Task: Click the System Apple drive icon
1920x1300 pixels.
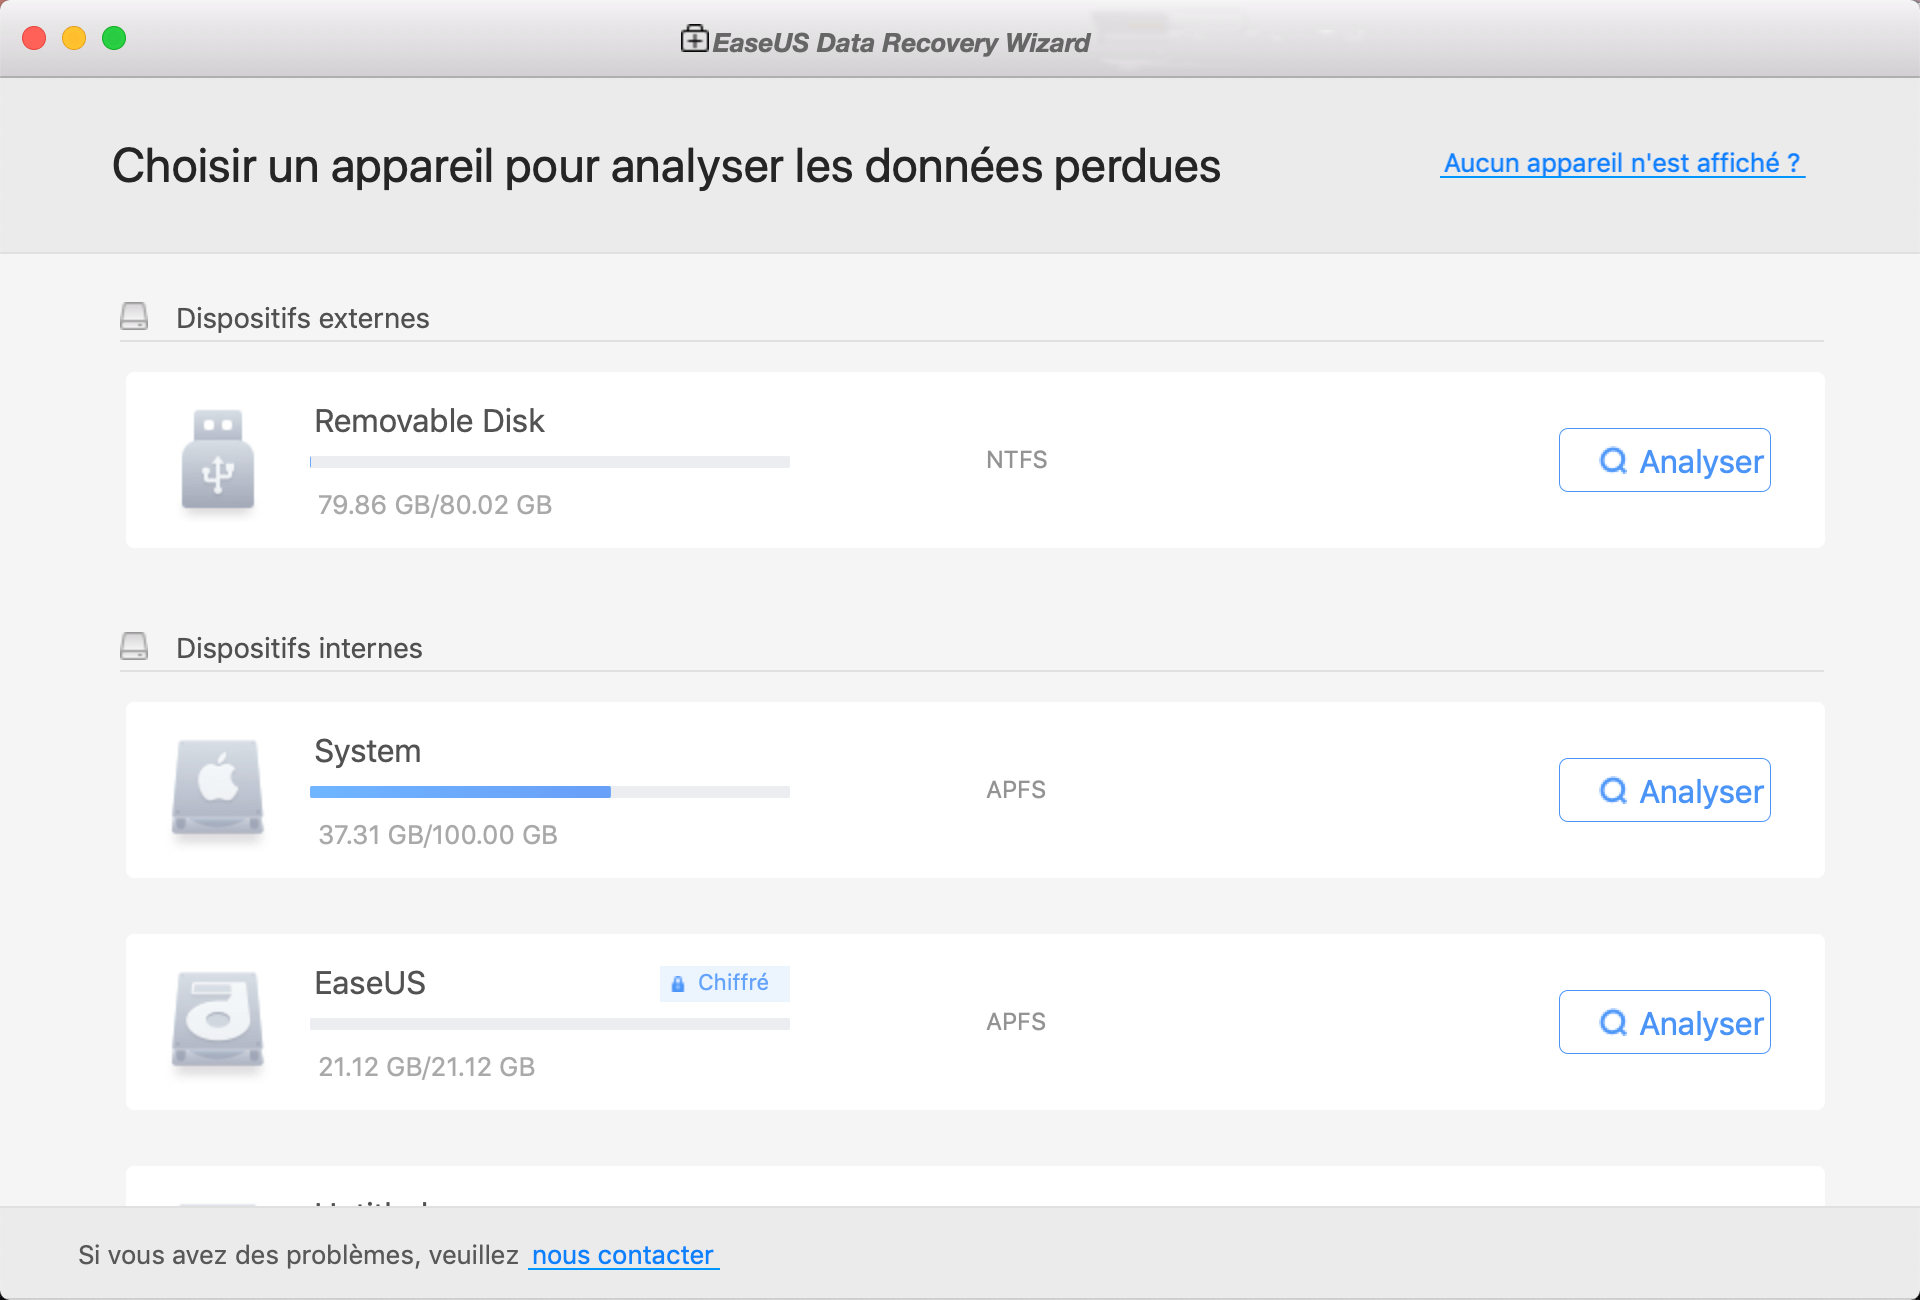Action: 218,788
